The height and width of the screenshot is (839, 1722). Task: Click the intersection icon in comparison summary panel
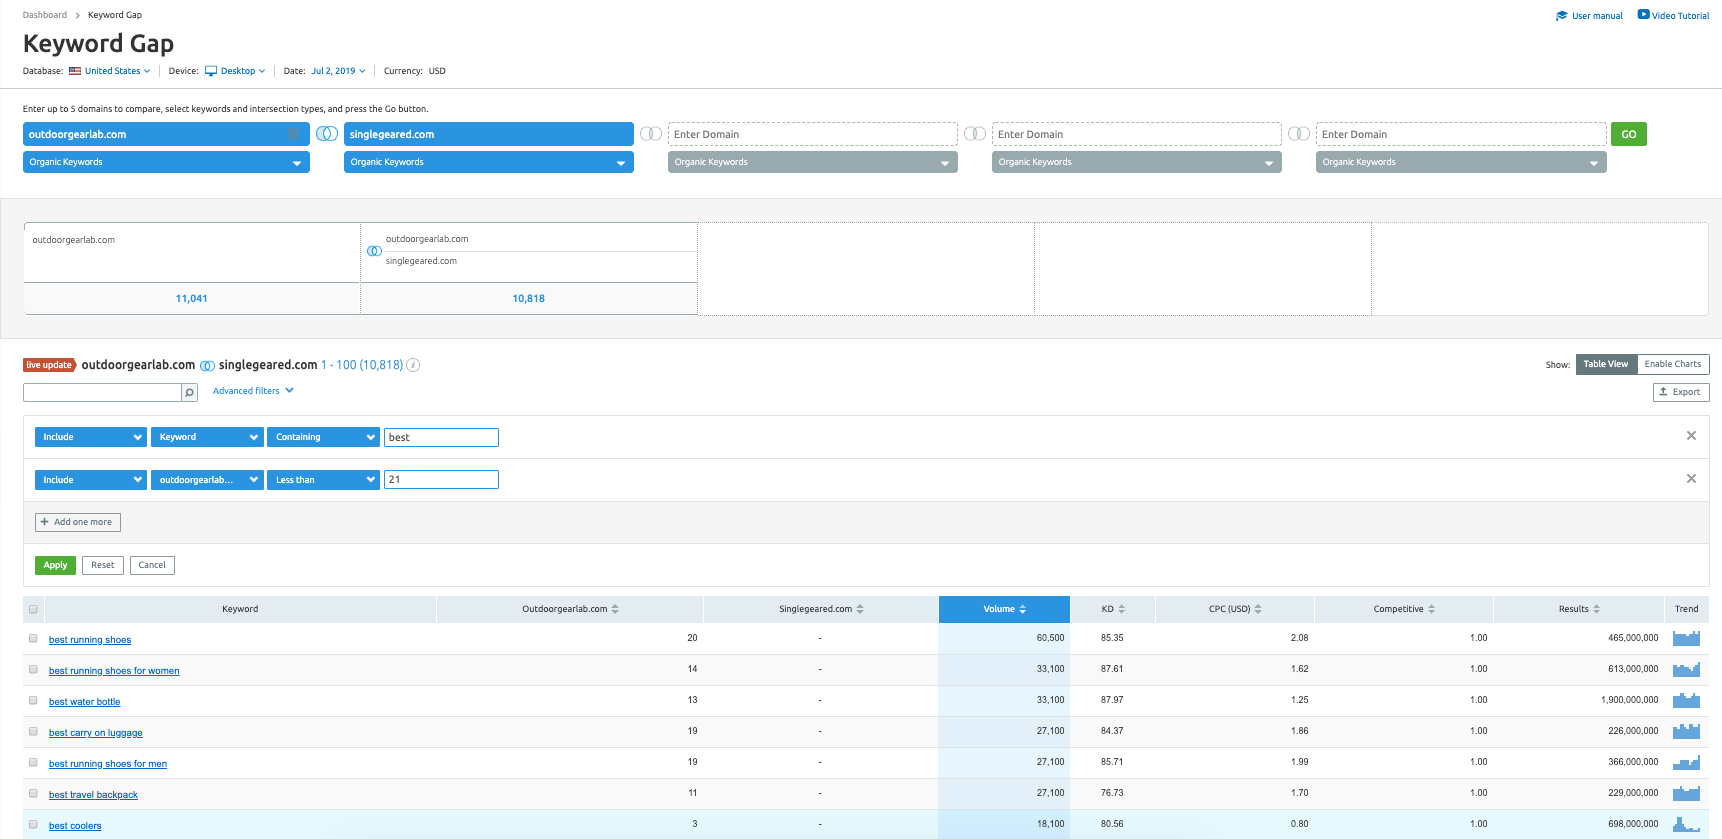point(374,251)
